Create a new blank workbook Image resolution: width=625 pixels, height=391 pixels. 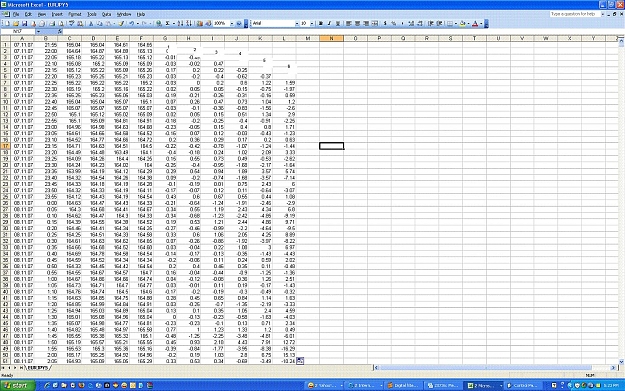pyautogui.click(x=7, y=24)
